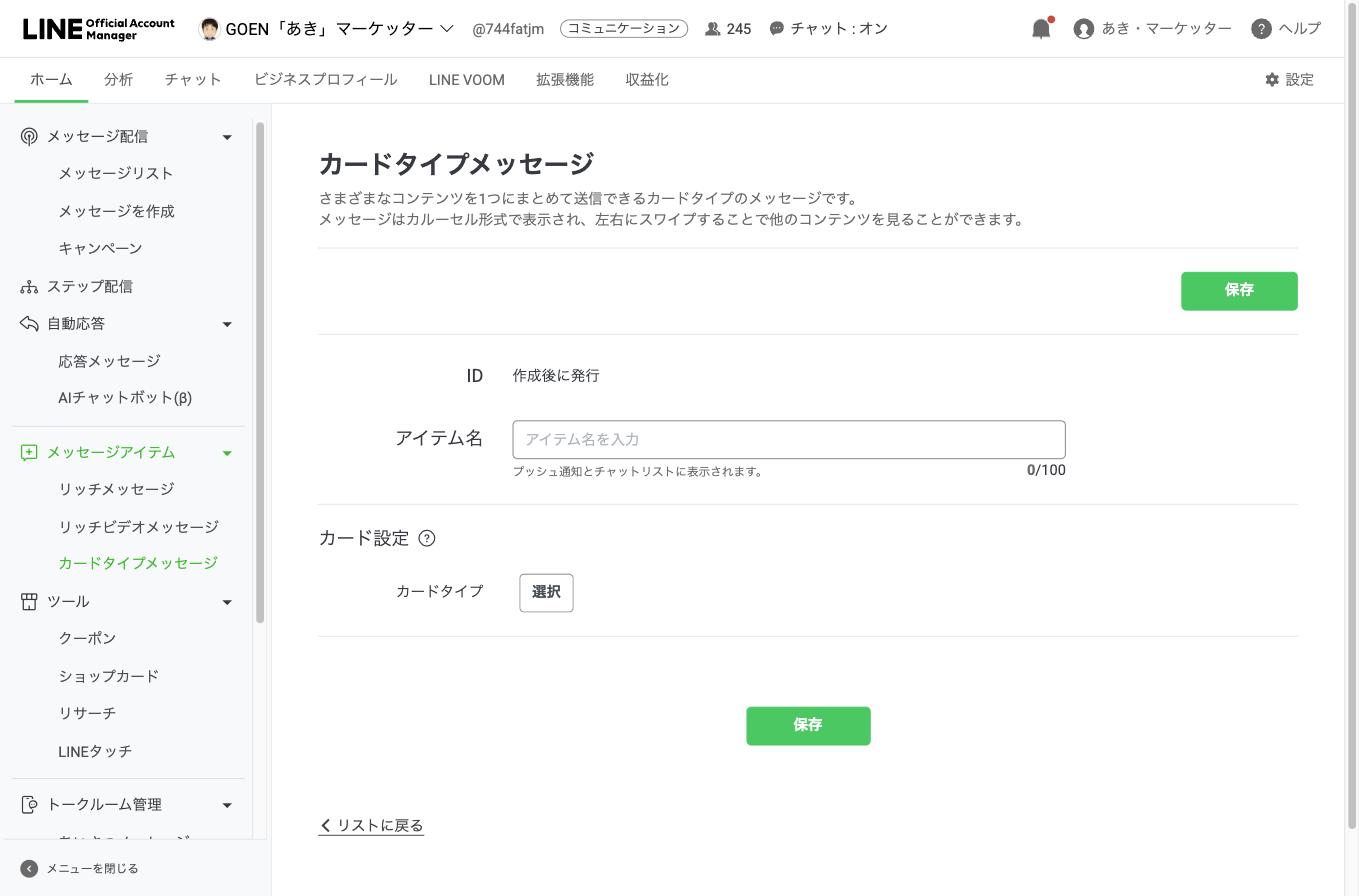Viewport: 1359px width, 896px height.
Task: Click the close menu arrow icon
Action: [29, 869]
